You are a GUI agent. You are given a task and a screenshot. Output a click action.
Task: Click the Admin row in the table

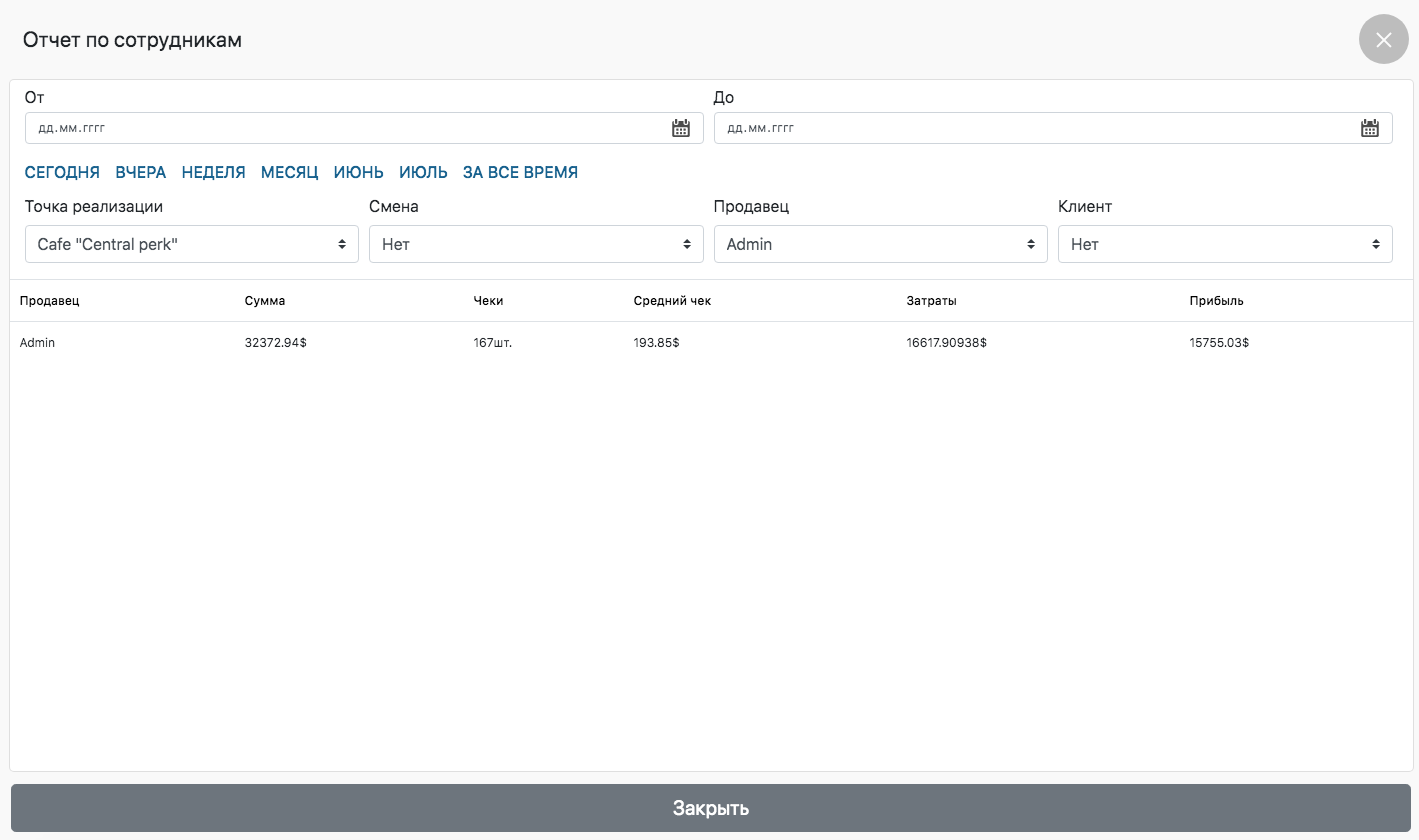(38, 343)
